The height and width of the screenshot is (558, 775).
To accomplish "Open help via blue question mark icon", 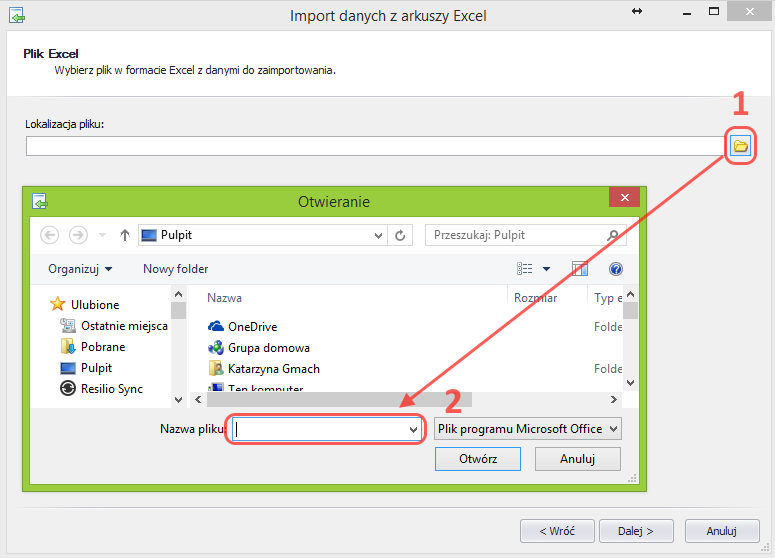I will (616, 269).
